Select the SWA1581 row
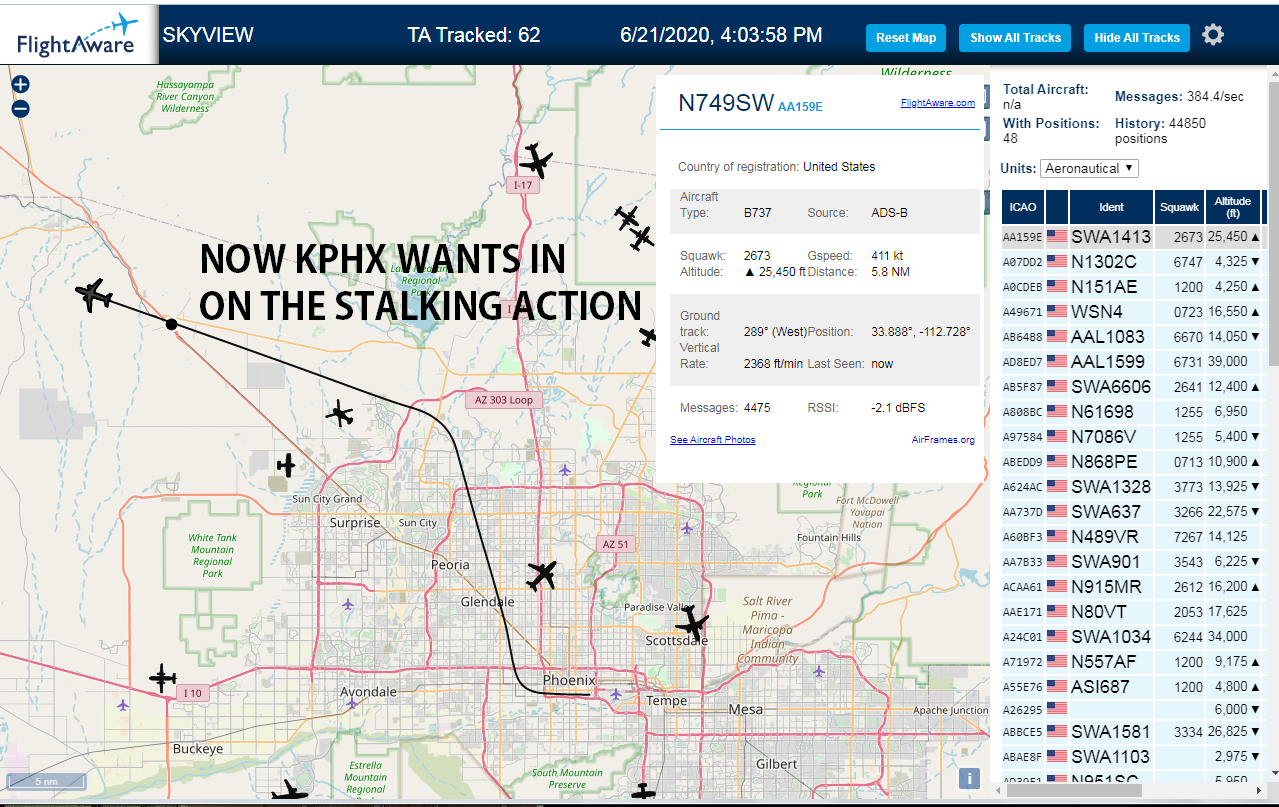This screenshot has width=1279, height=807. click(1133, 732)
